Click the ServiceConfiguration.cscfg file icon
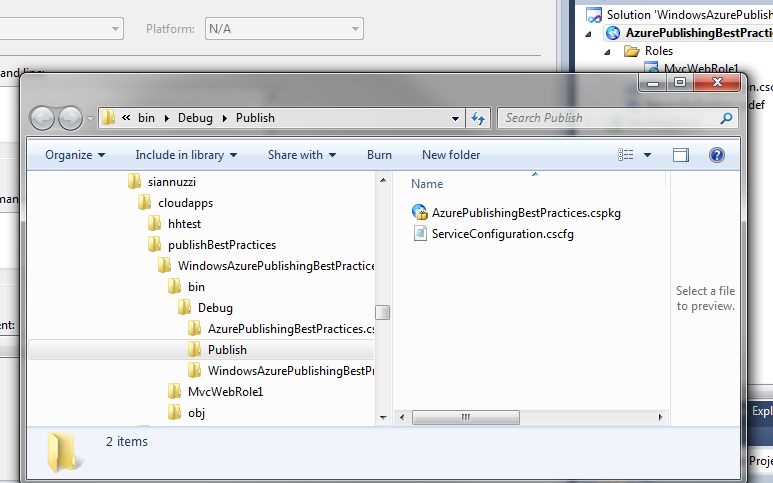This screenshot has height=483, width=773. click(420, 233)
